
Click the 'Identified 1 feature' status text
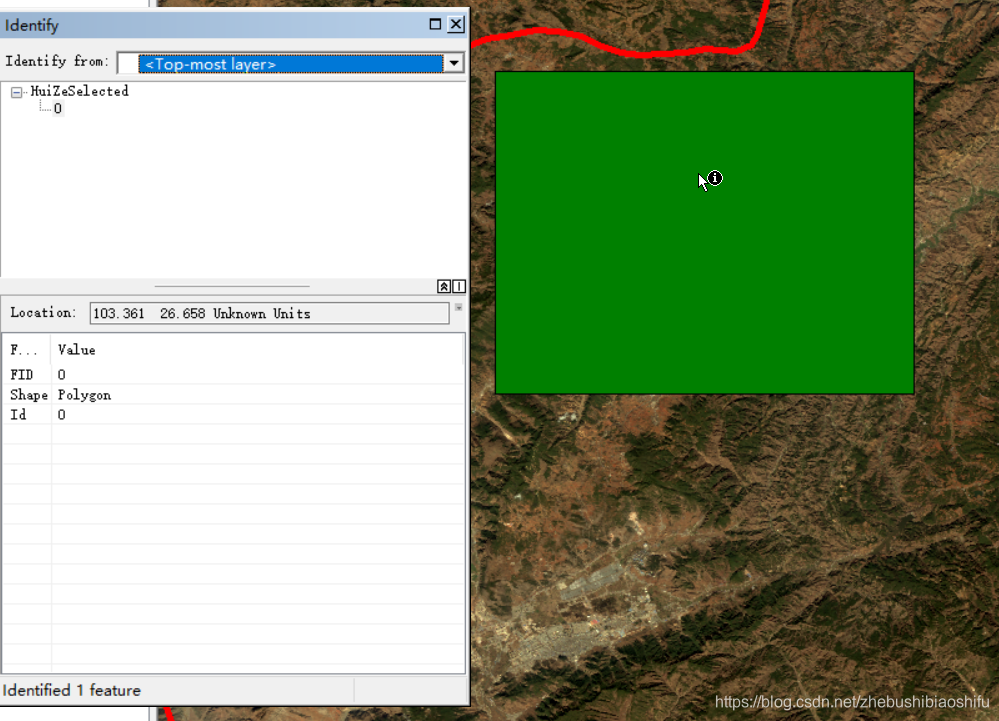point(71,690)
